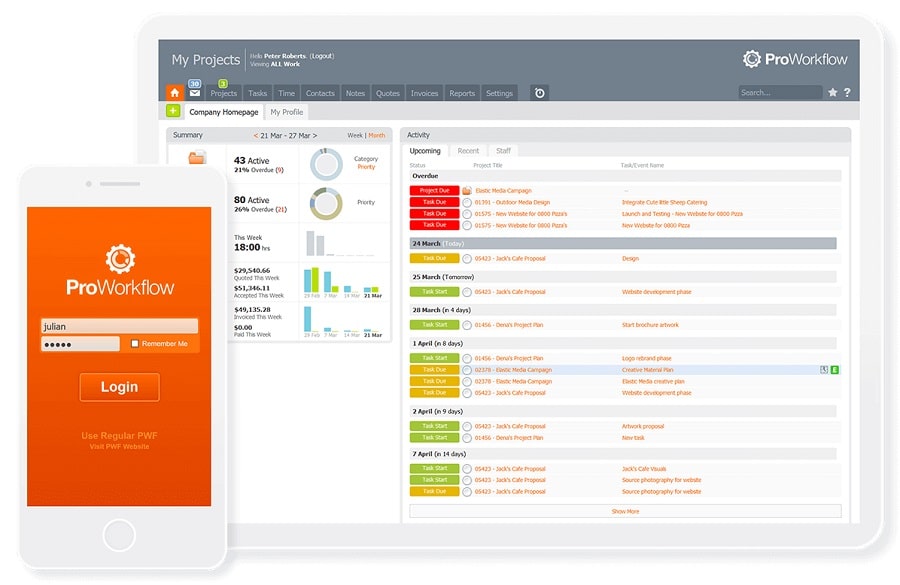Image resolution: width=900 pixels, height=585 pixels.
Task: Switch to the My Profile tab
Action: [286, 112]
